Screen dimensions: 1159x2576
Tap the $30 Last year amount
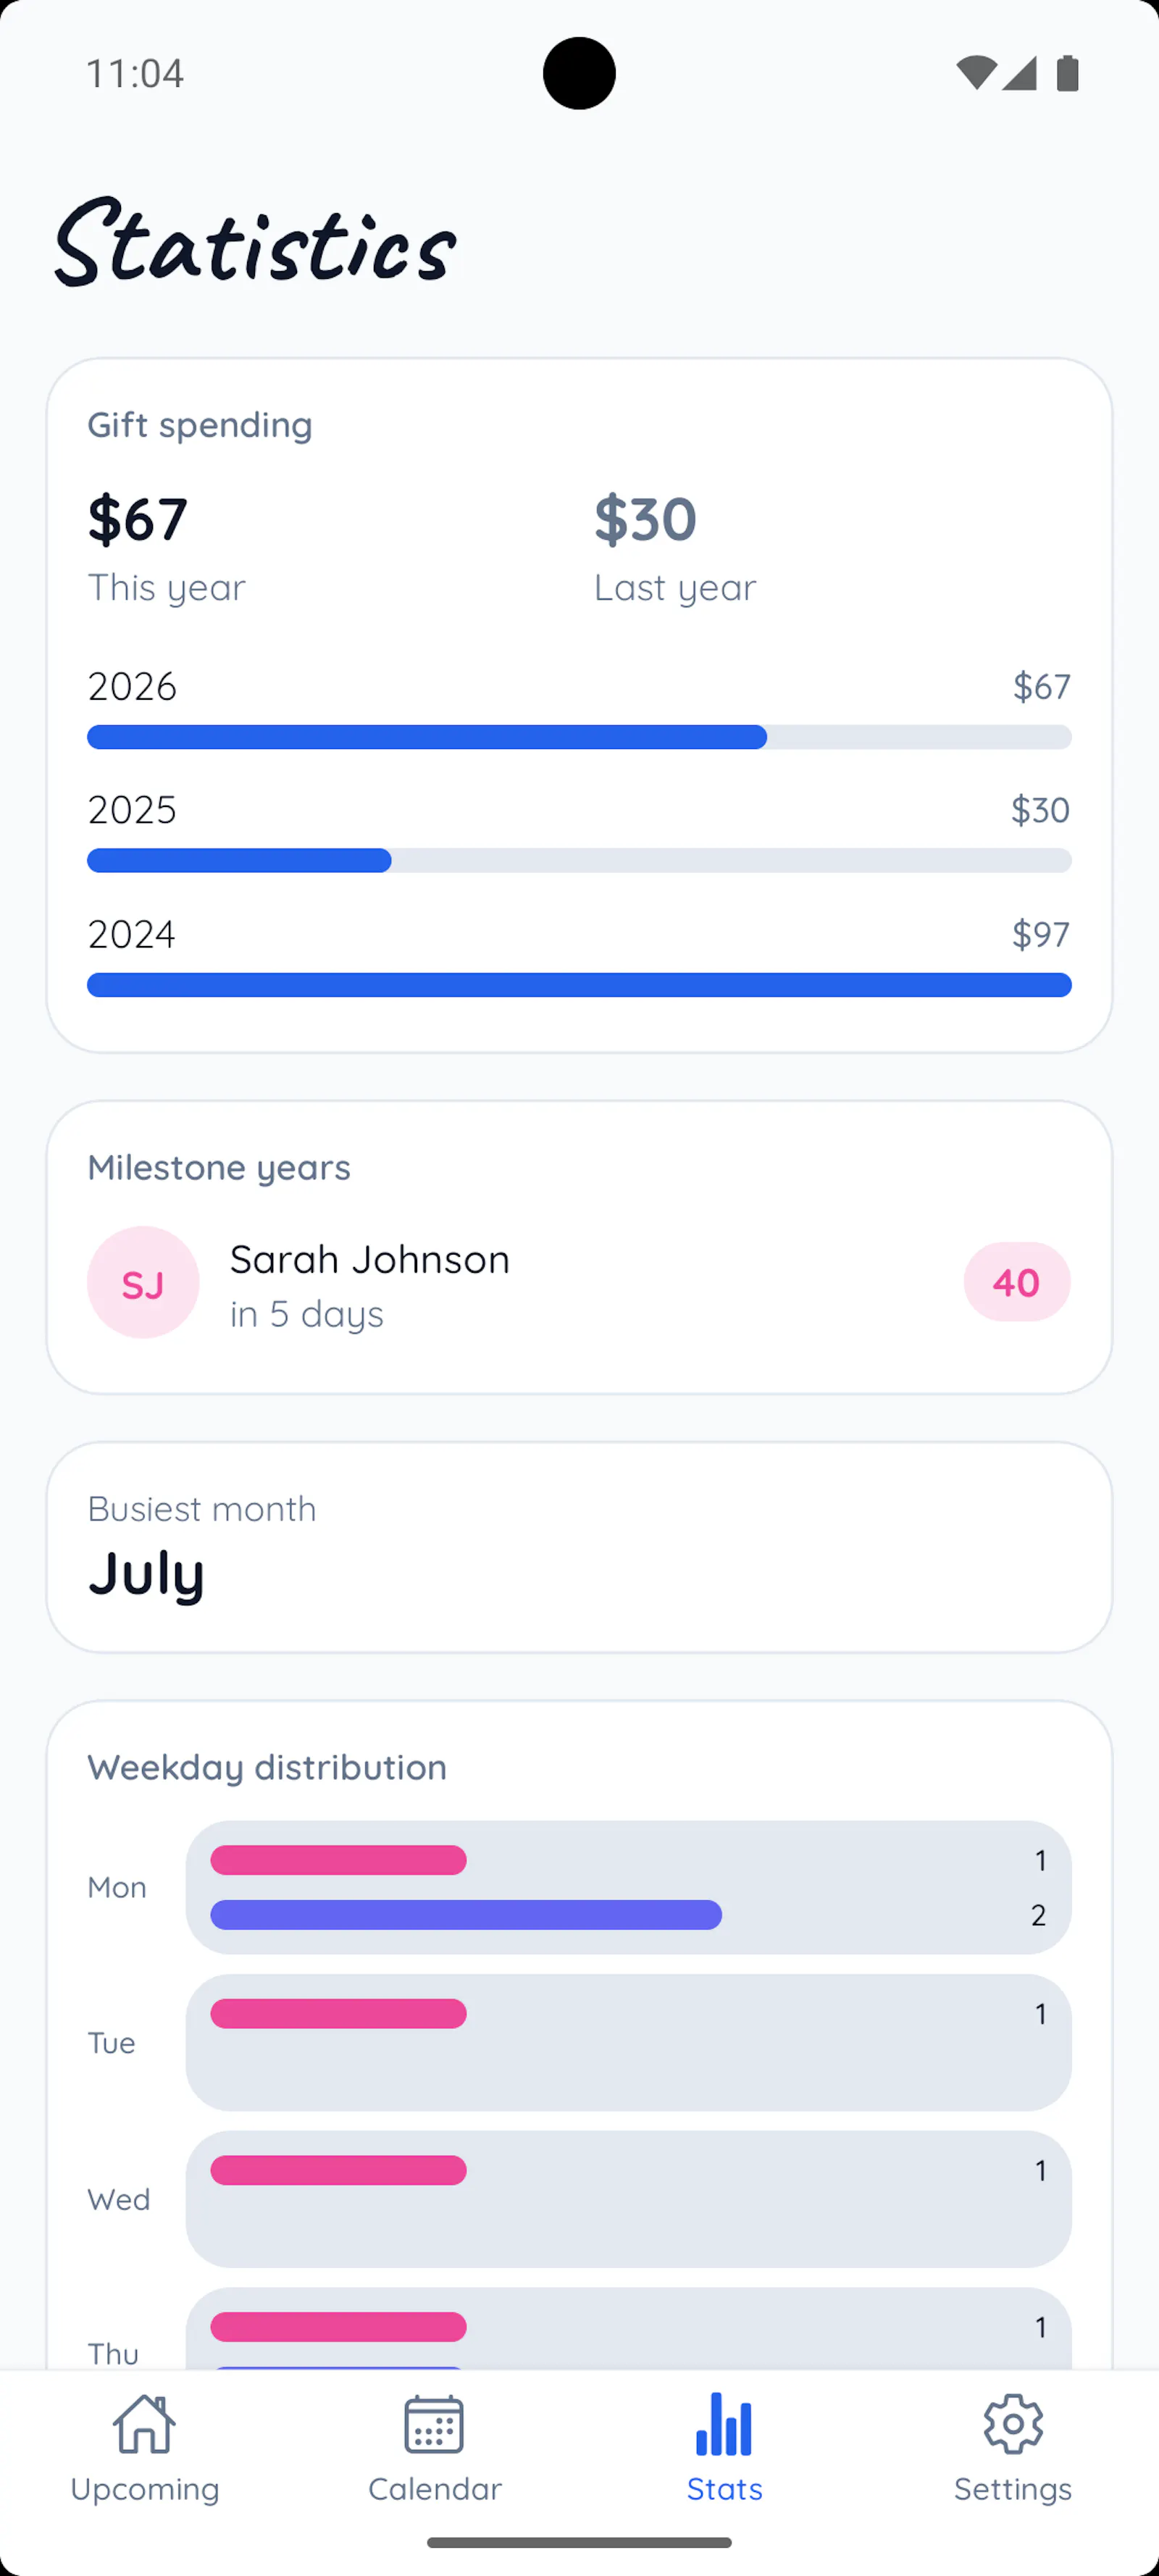645,519
